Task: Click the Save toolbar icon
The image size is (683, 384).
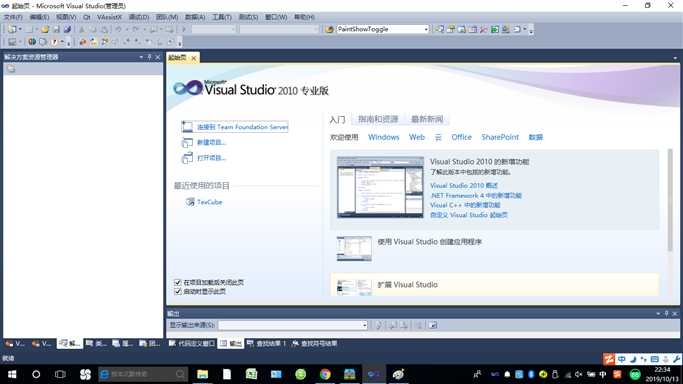Action: tap(56, 29)
